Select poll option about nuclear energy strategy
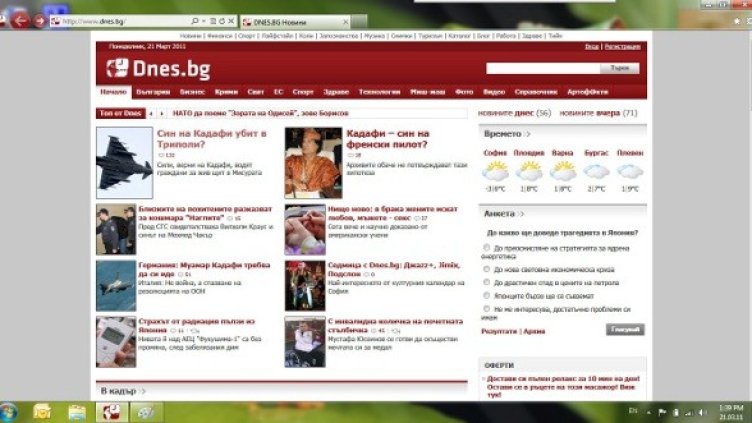The height and width of the screenshot is (423, 752). click(x=486, y=246)
